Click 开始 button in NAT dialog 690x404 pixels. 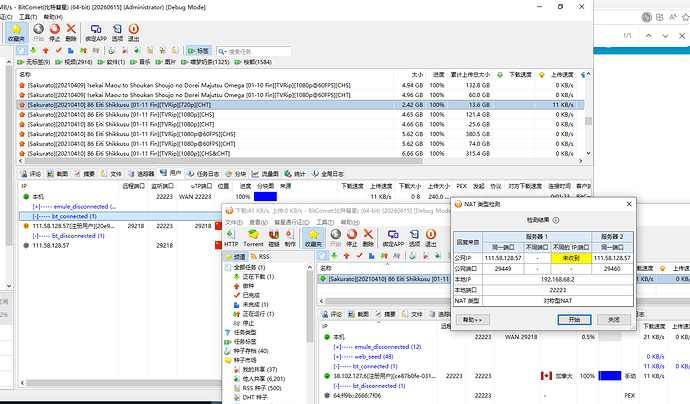click(x=574, y=320)
